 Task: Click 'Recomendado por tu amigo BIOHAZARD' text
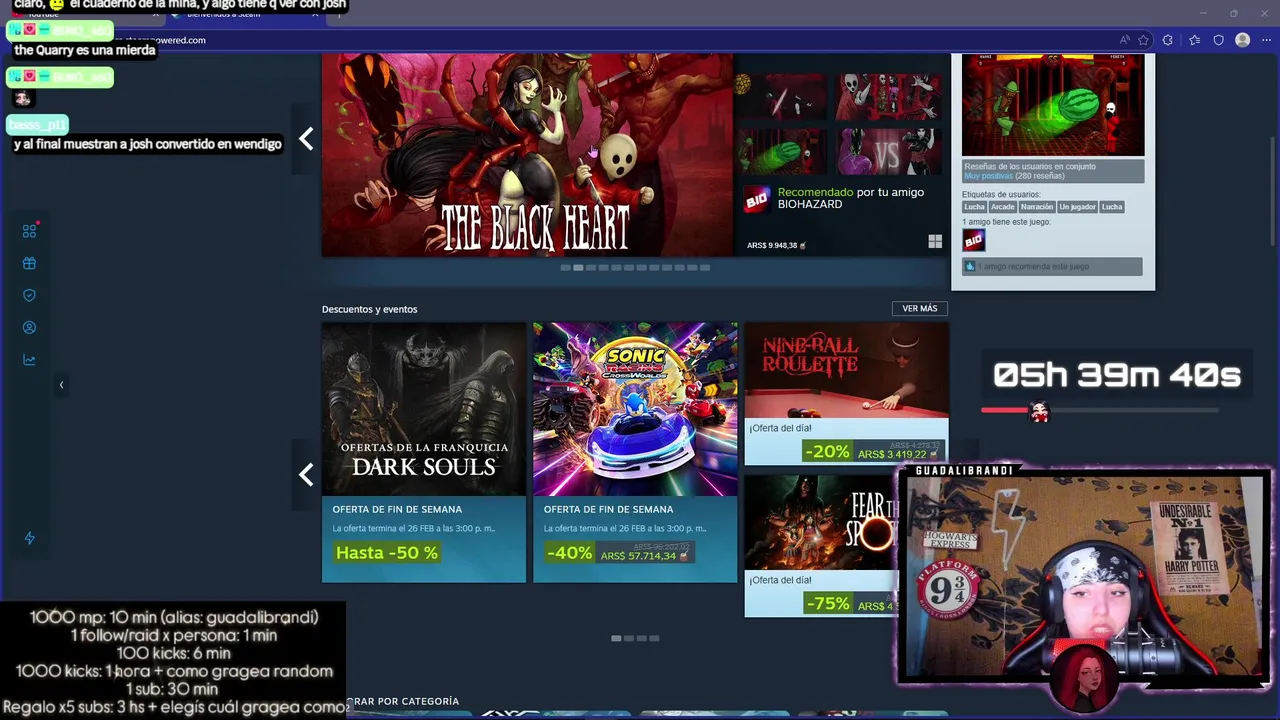click(x=851, y=198)
